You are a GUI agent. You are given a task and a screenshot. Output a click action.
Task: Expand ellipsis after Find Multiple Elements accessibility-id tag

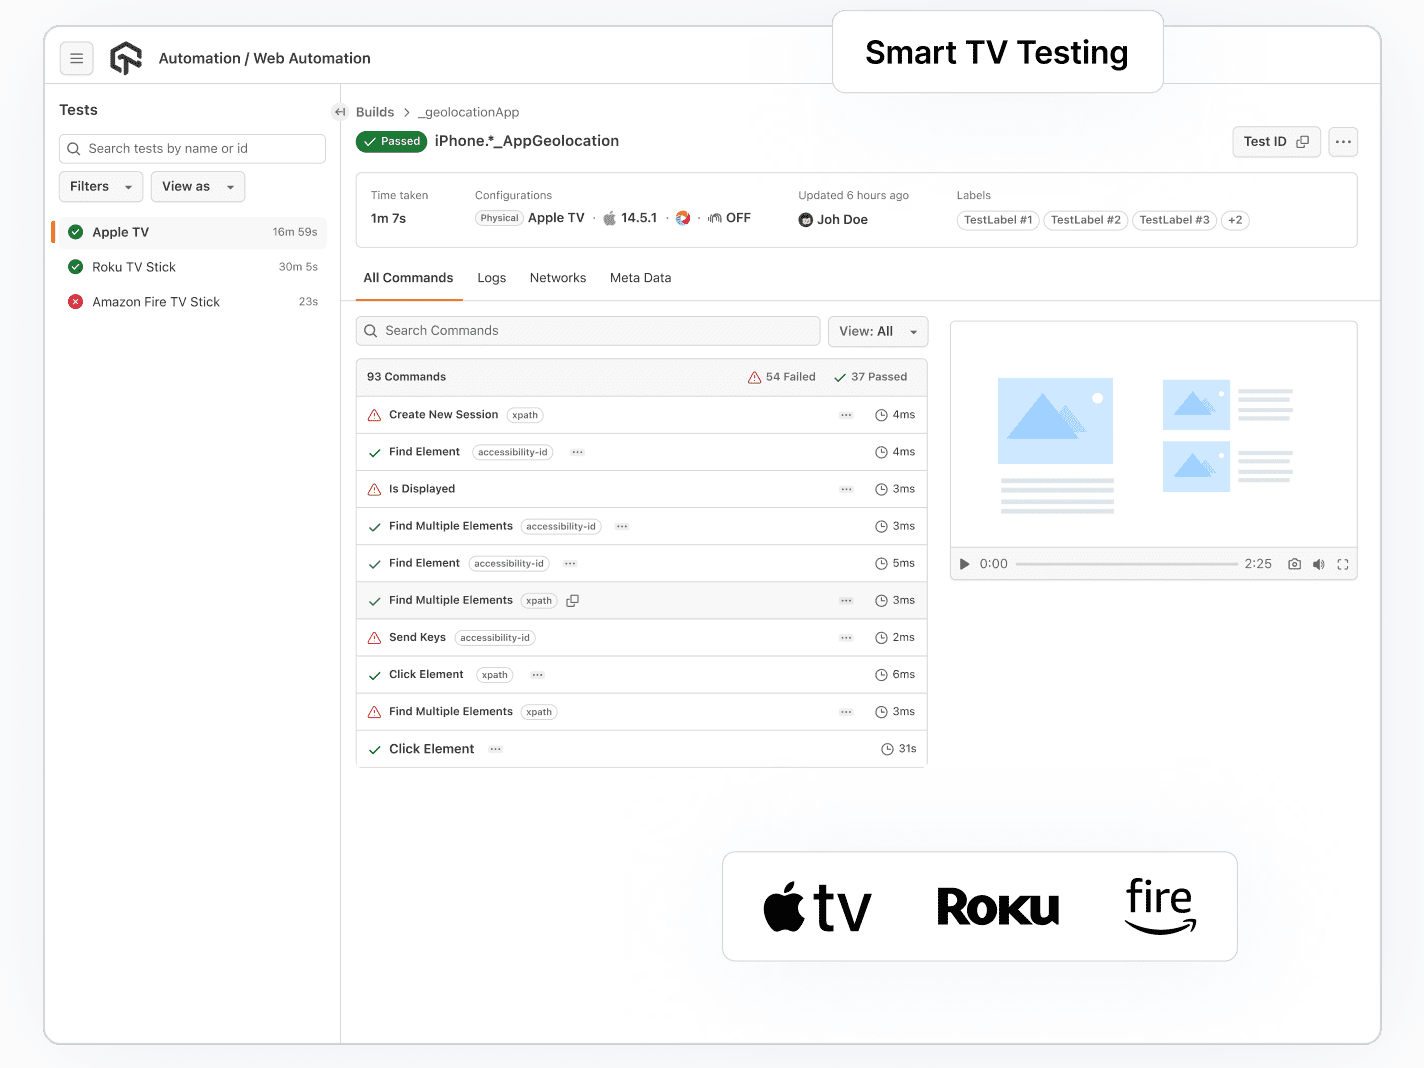point(622,526)
